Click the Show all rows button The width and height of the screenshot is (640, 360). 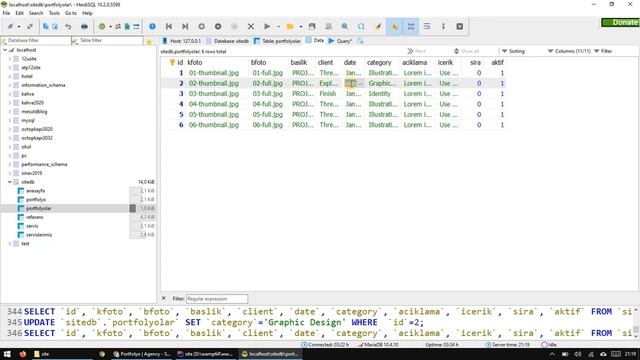click(466, 51)
